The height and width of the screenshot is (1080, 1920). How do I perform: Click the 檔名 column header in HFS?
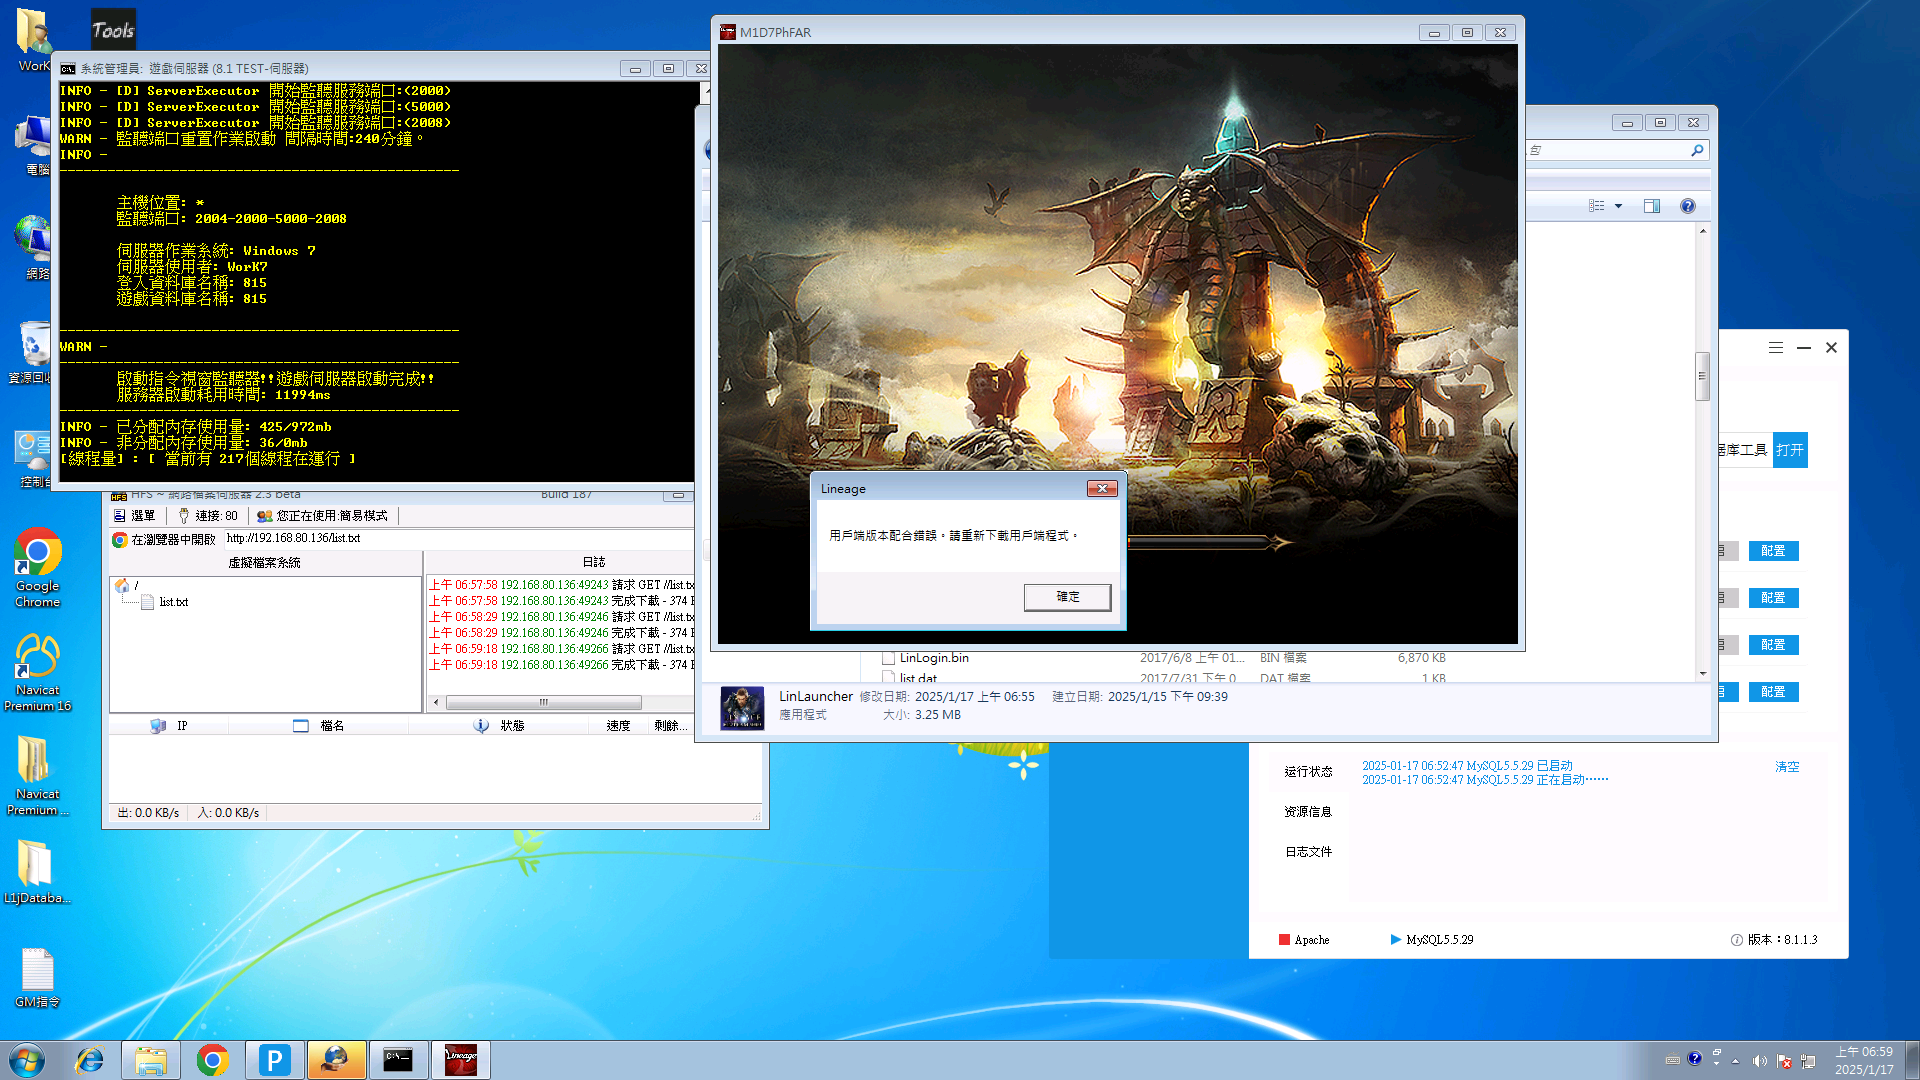coord(319,726)
